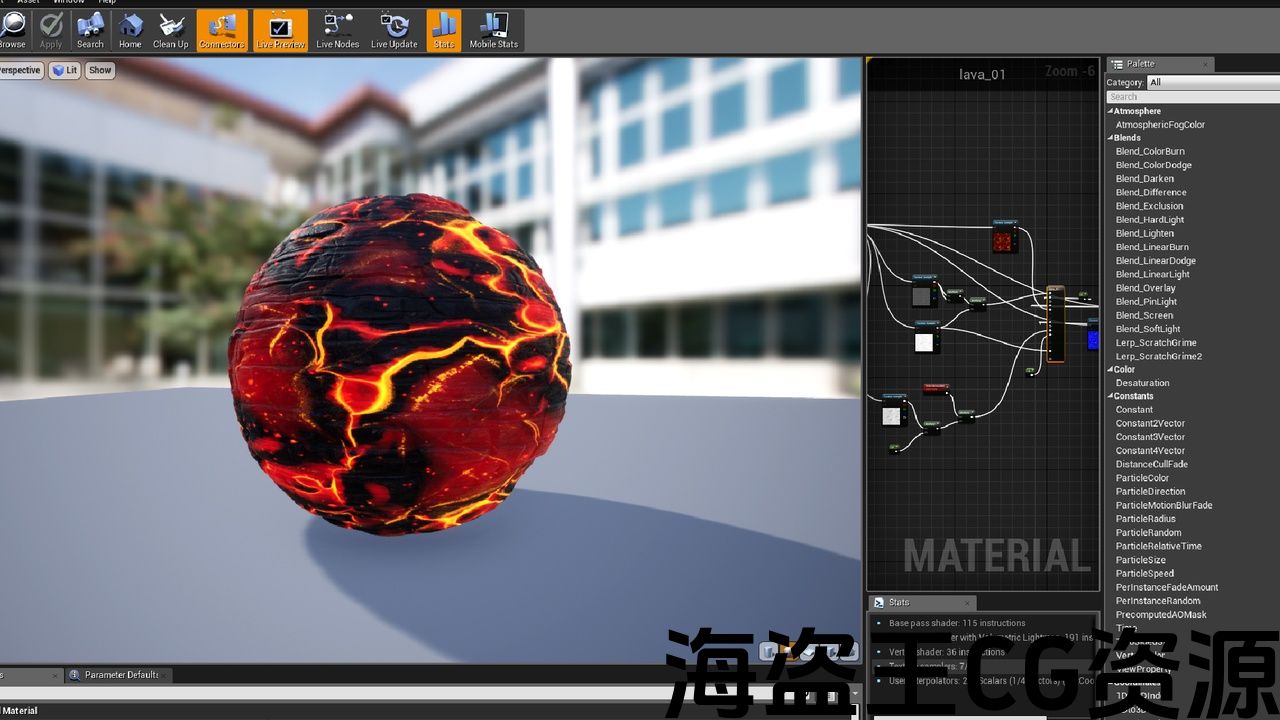Click the Browse magnifier icon

[12, 29]
